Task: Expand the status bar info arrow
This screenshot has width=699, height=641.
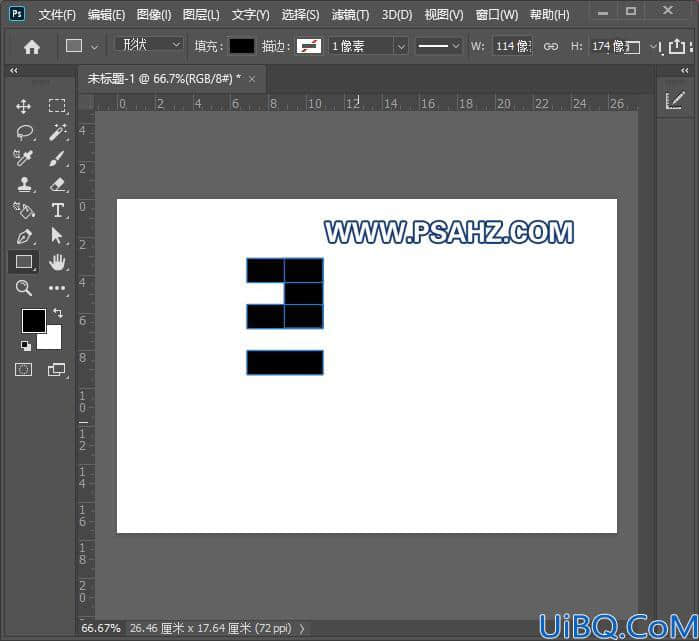Action: [302, 629]
